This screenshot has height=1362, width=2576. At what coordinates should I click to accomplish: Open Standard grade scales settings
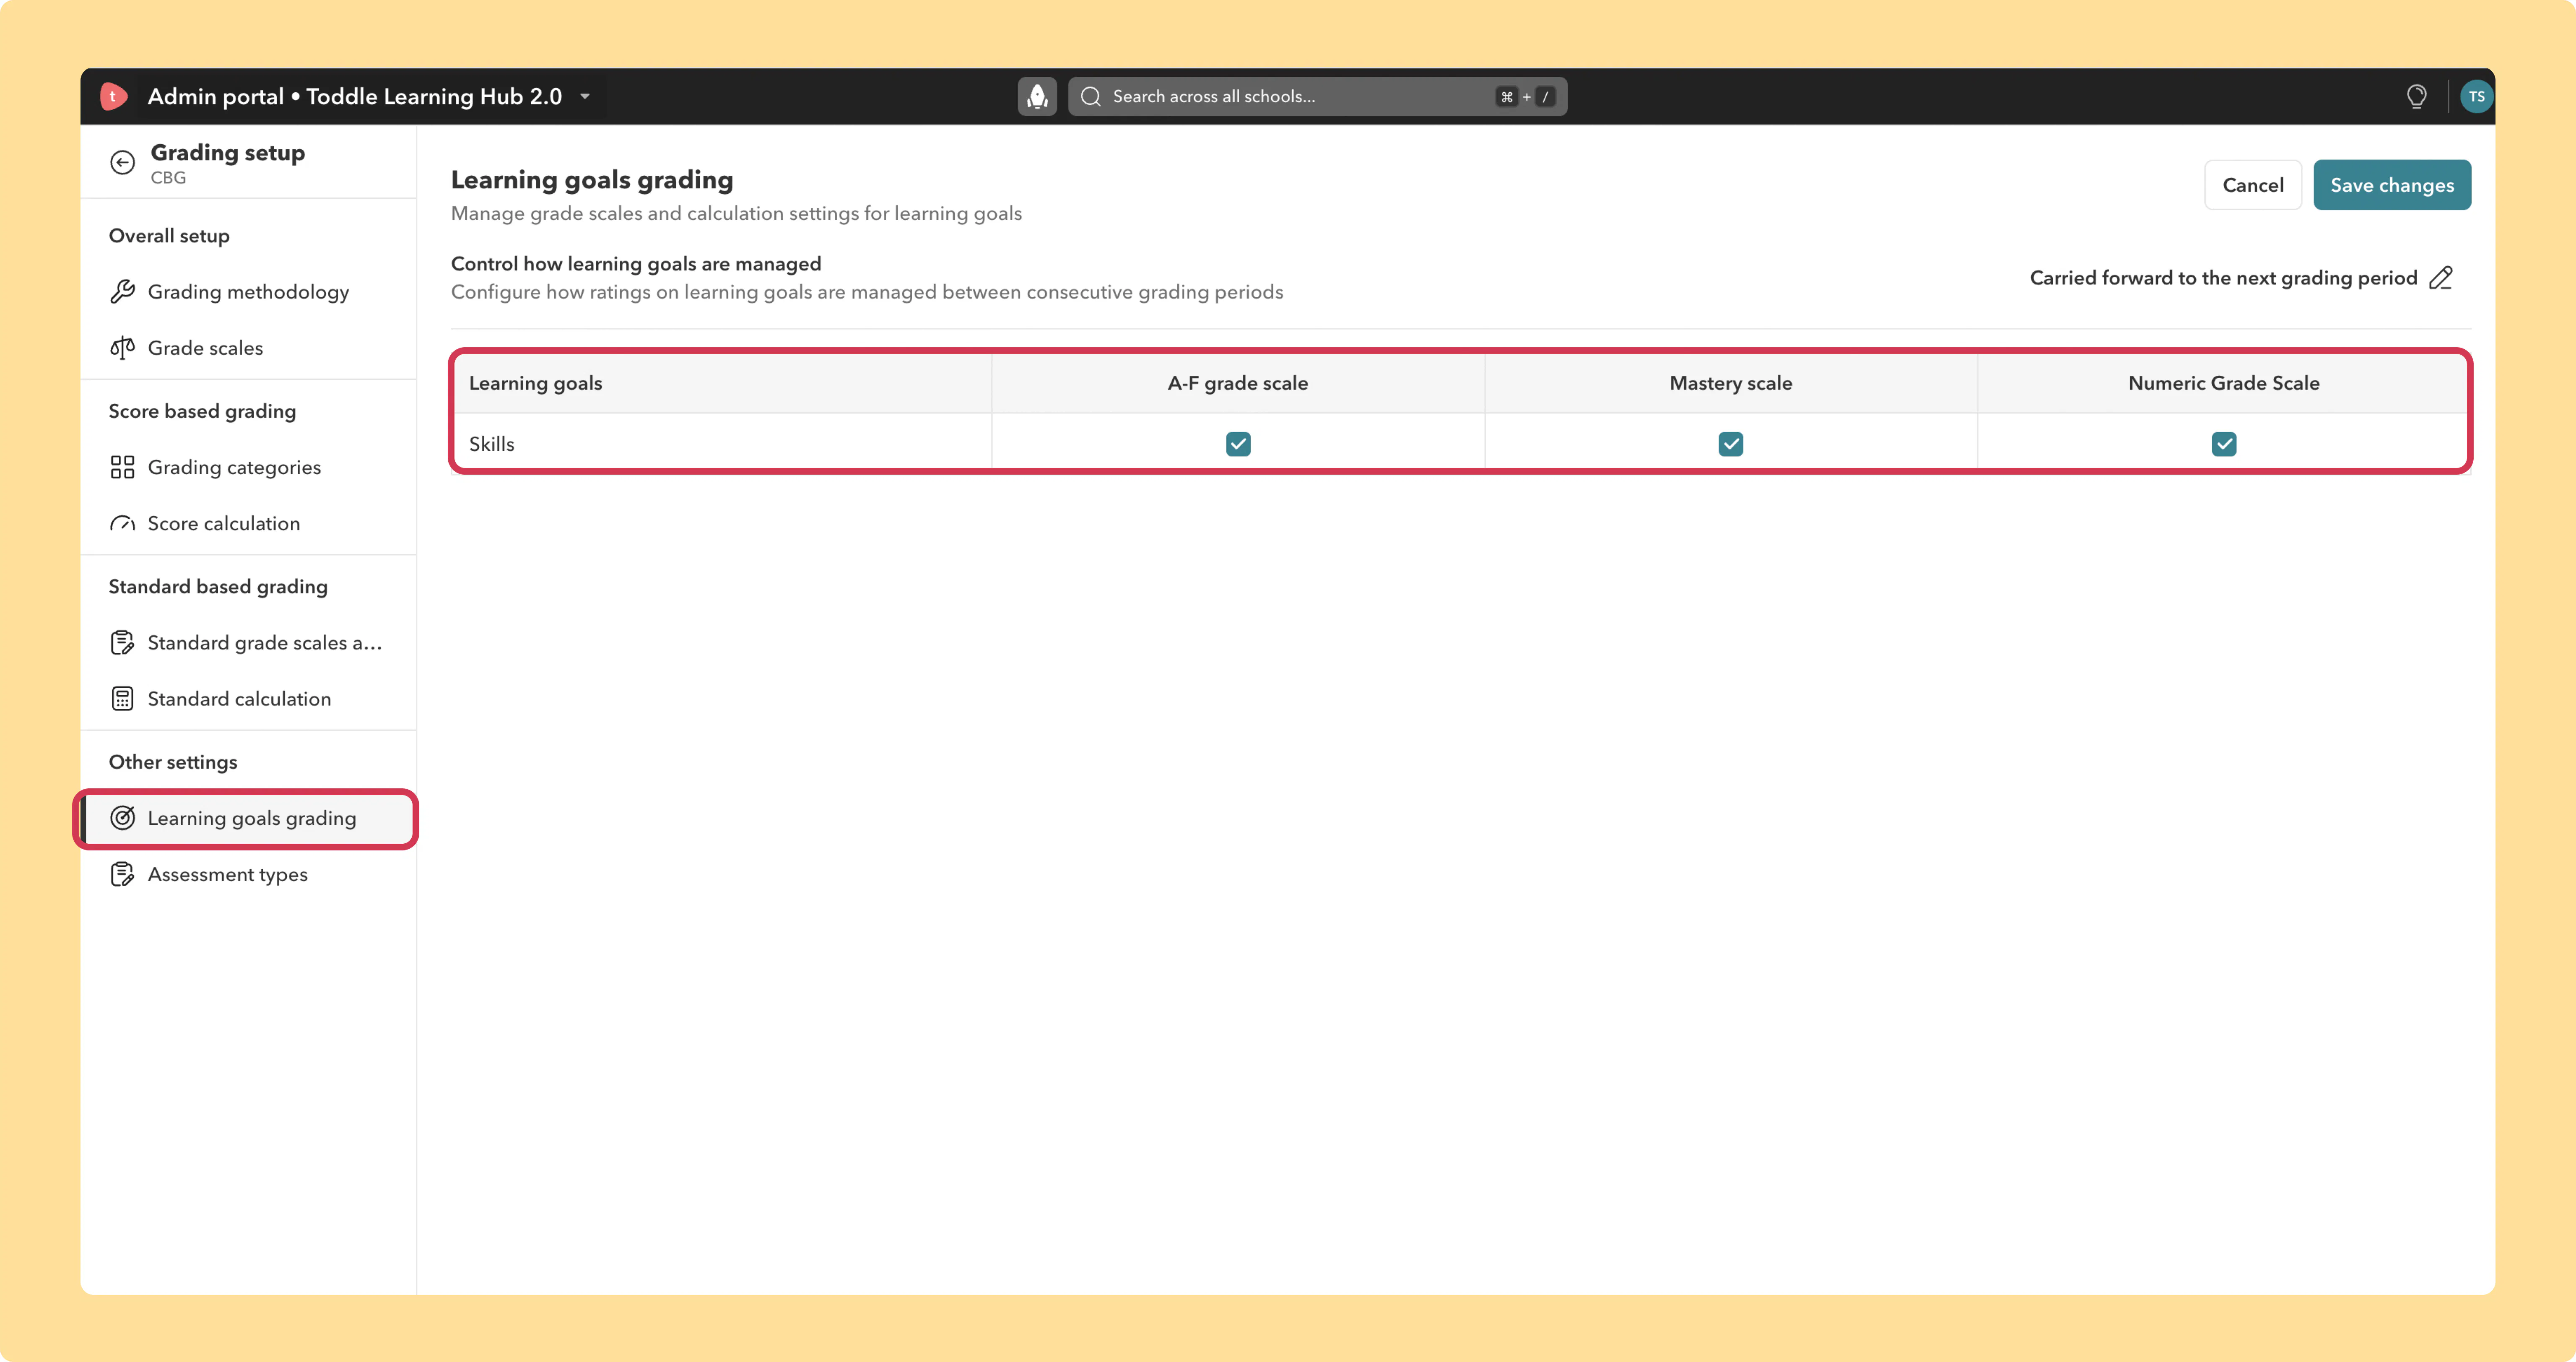(x=248, y=643)
